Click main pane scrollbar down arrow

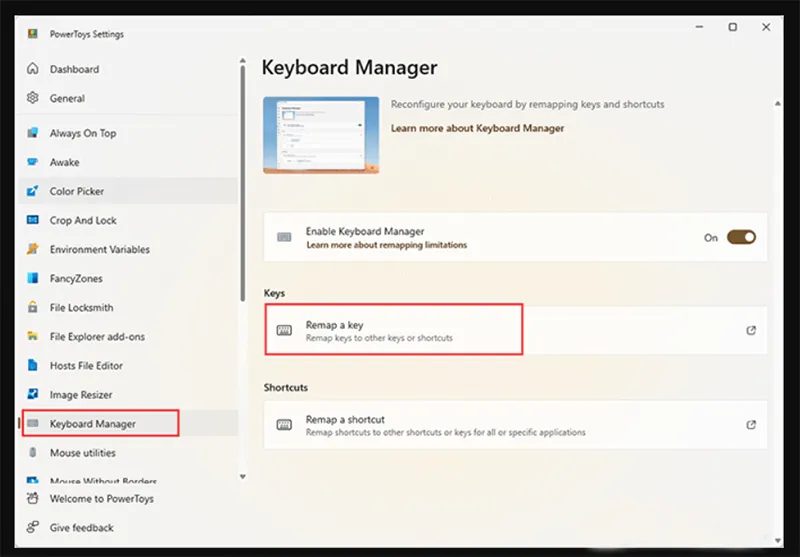[x=778, y=540]
